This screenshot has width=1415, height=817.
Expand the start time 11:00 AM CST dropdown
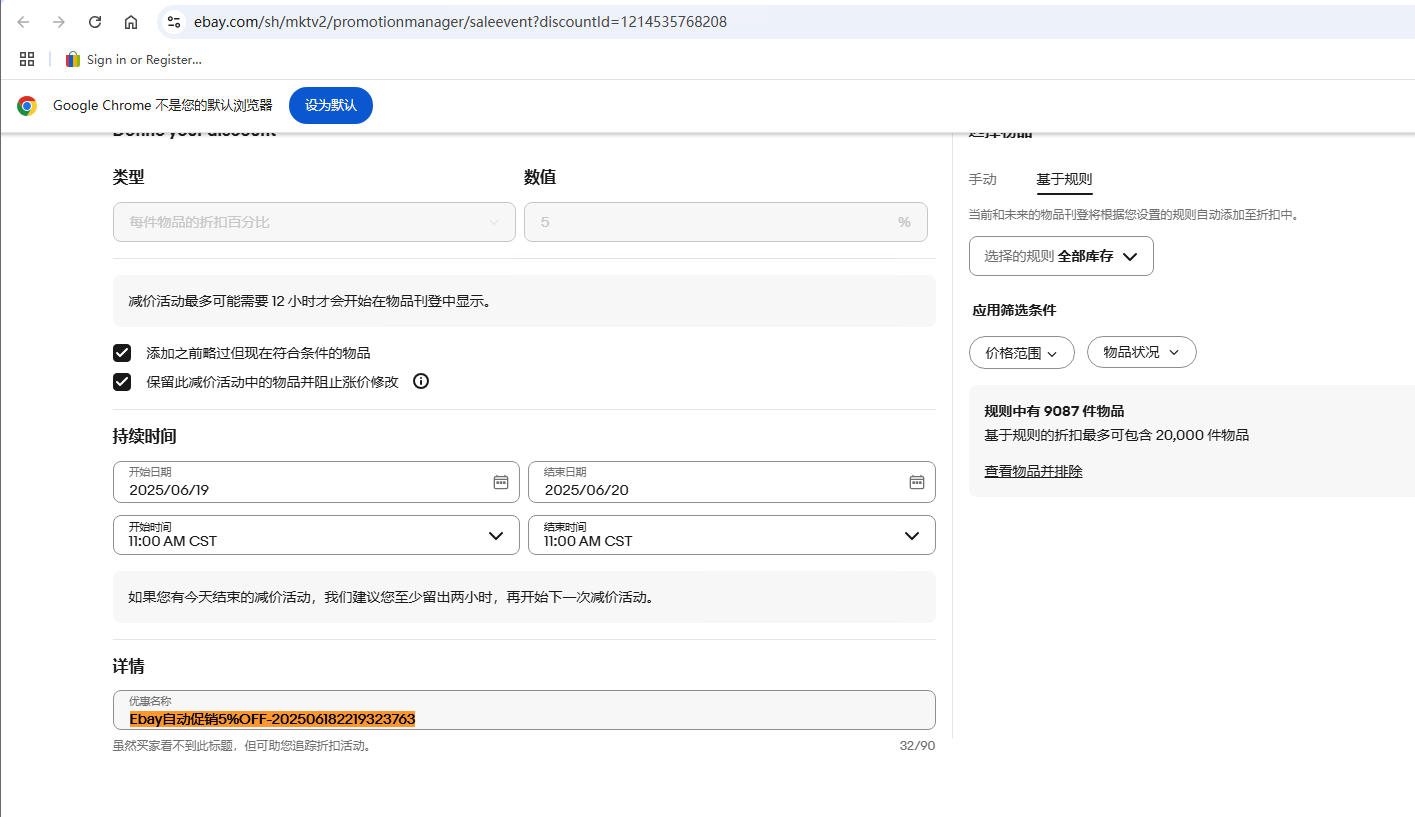tap(316, 535)
